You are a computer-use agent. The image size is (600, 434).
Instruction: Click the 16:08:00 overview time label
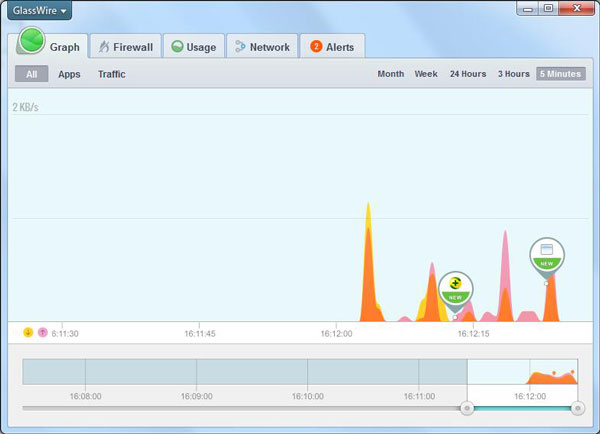point(85,396)
